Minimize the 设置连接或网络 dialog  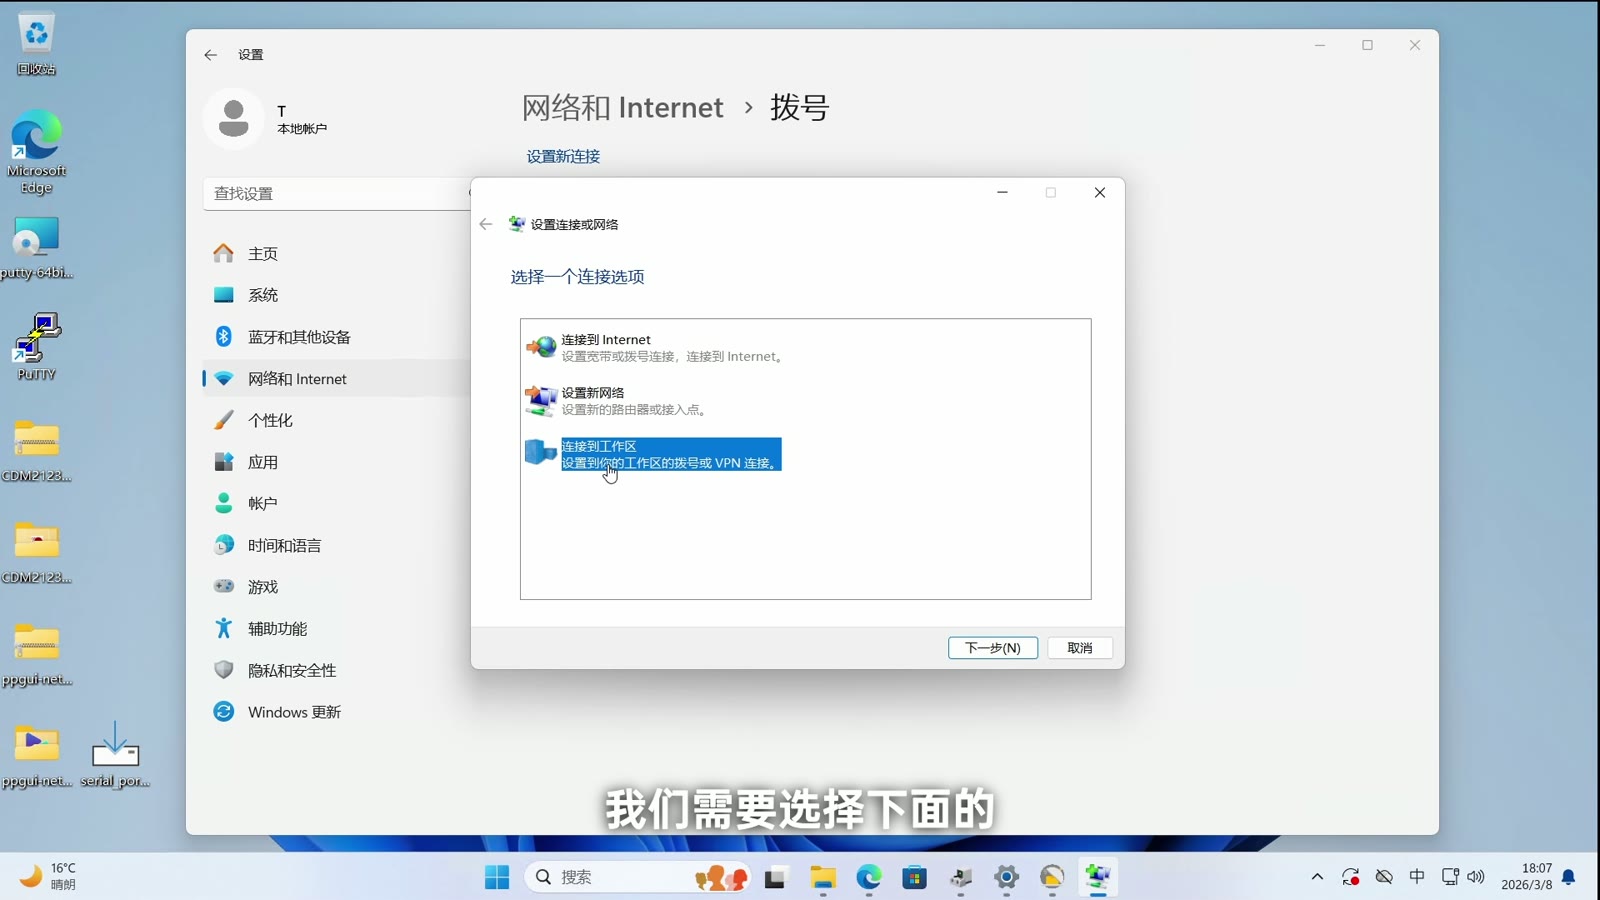pos(1003,193)
